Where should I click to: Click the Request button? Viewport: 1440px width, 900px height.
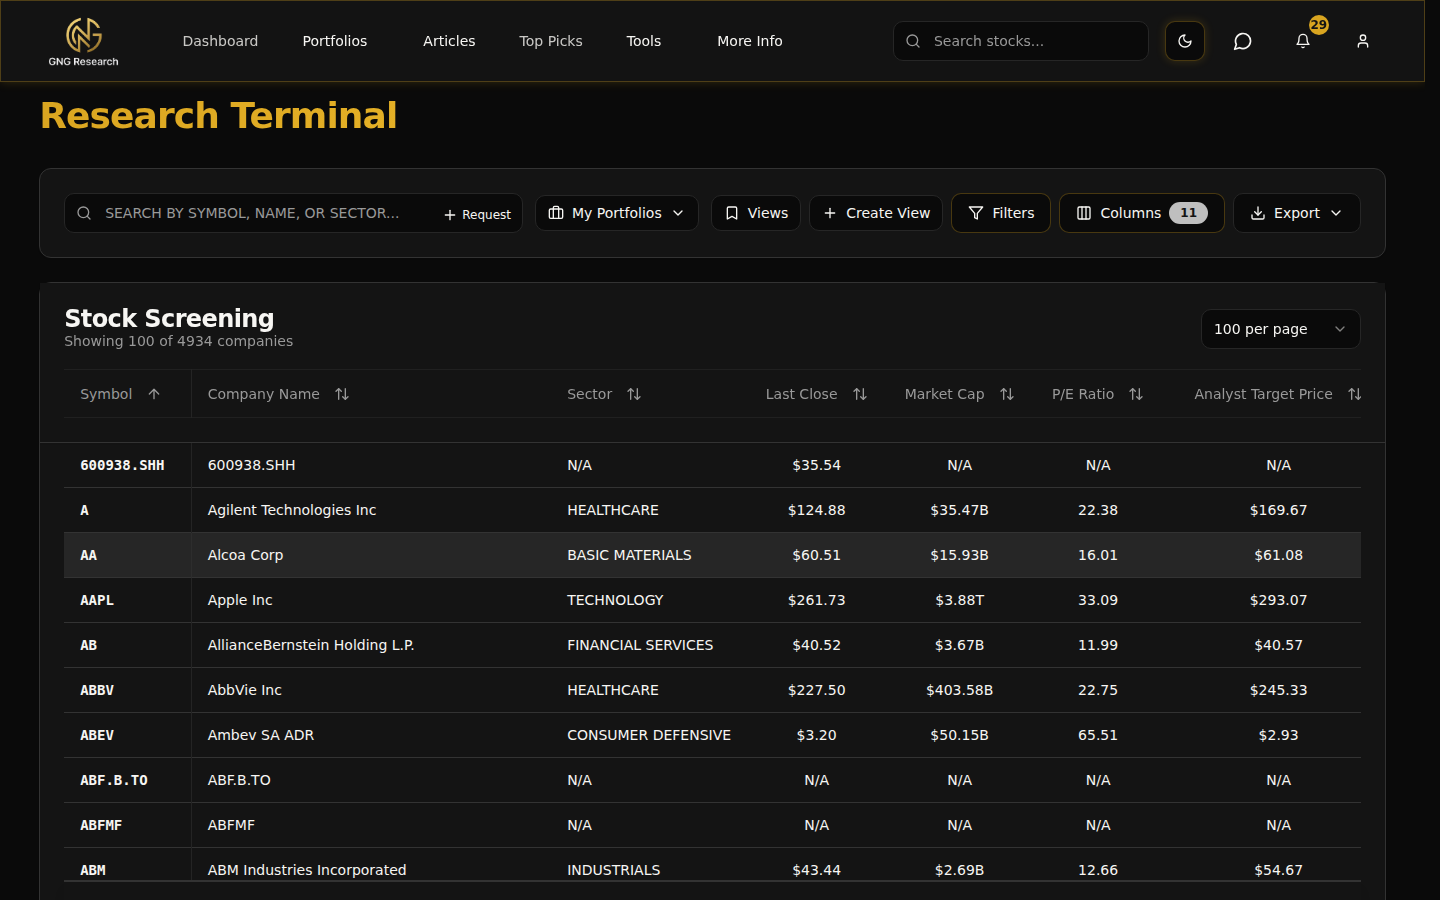point(478,214)
